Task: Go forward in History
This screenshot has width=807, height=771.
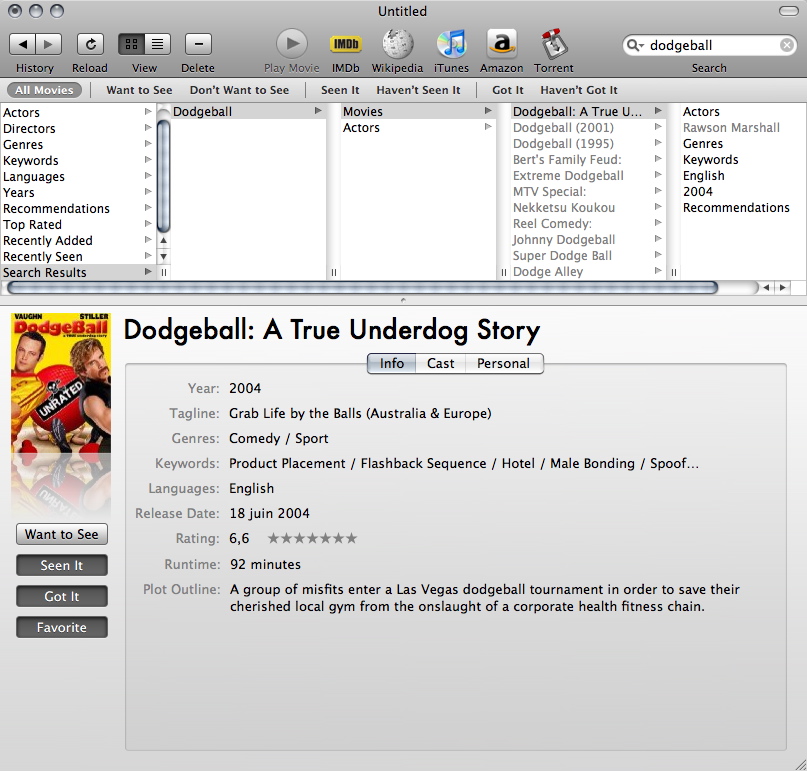Action: point(48,44)
